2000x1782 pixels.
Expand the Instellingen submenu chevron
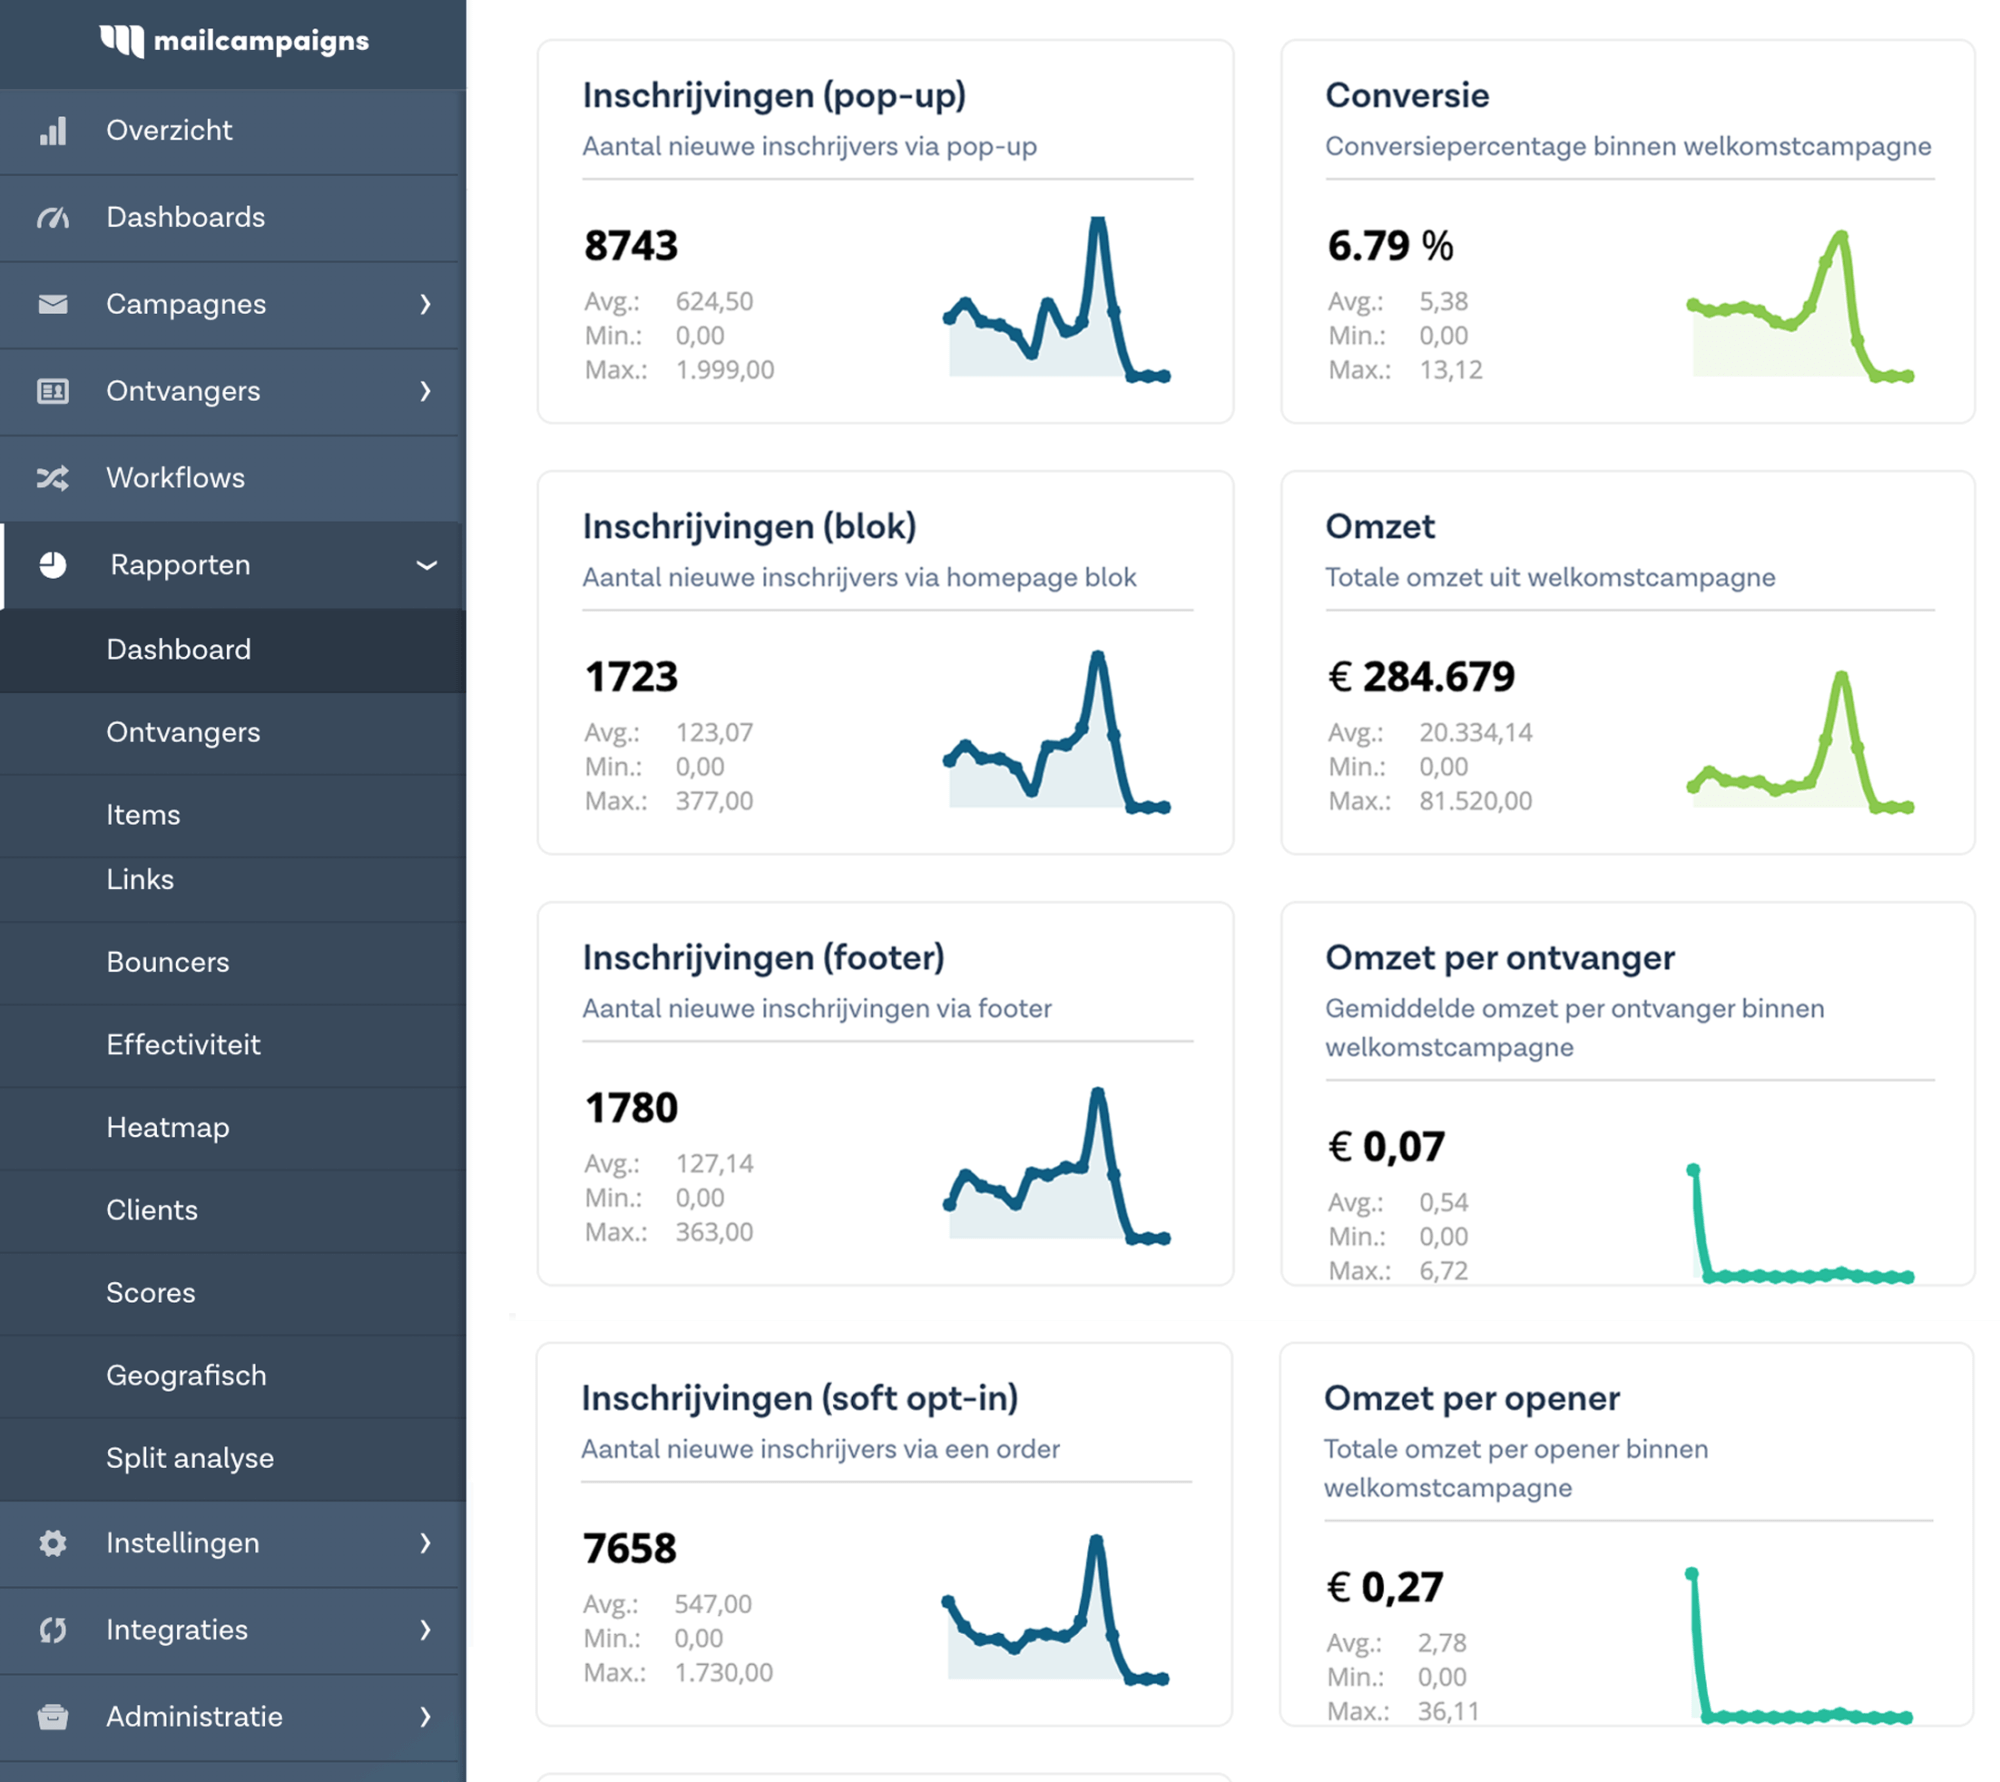[x=425, y=1543]
